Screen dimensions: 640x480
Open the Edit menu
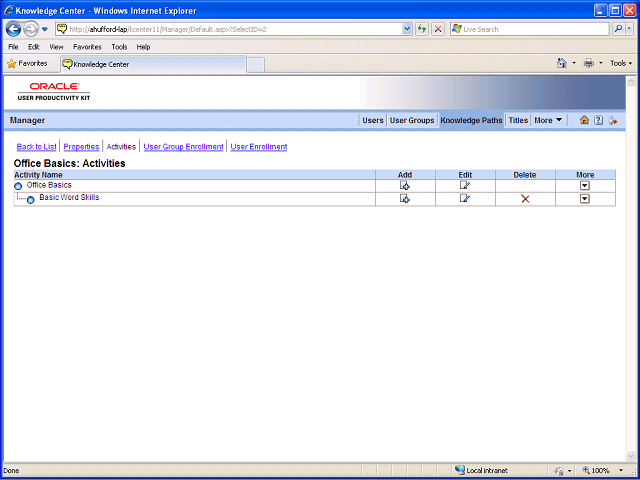(33, 47)
